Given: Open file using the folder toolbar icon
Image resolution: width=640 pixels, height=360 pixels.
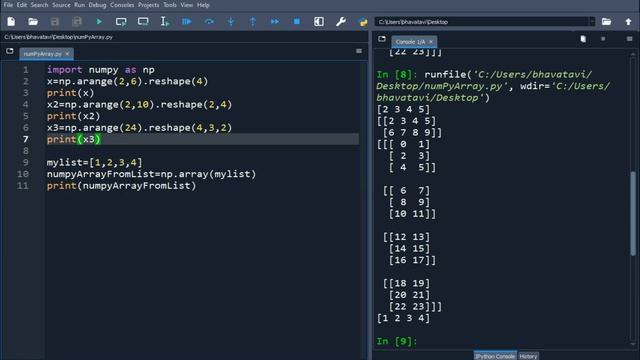Looking at the screenshot, I should (33, 22).
